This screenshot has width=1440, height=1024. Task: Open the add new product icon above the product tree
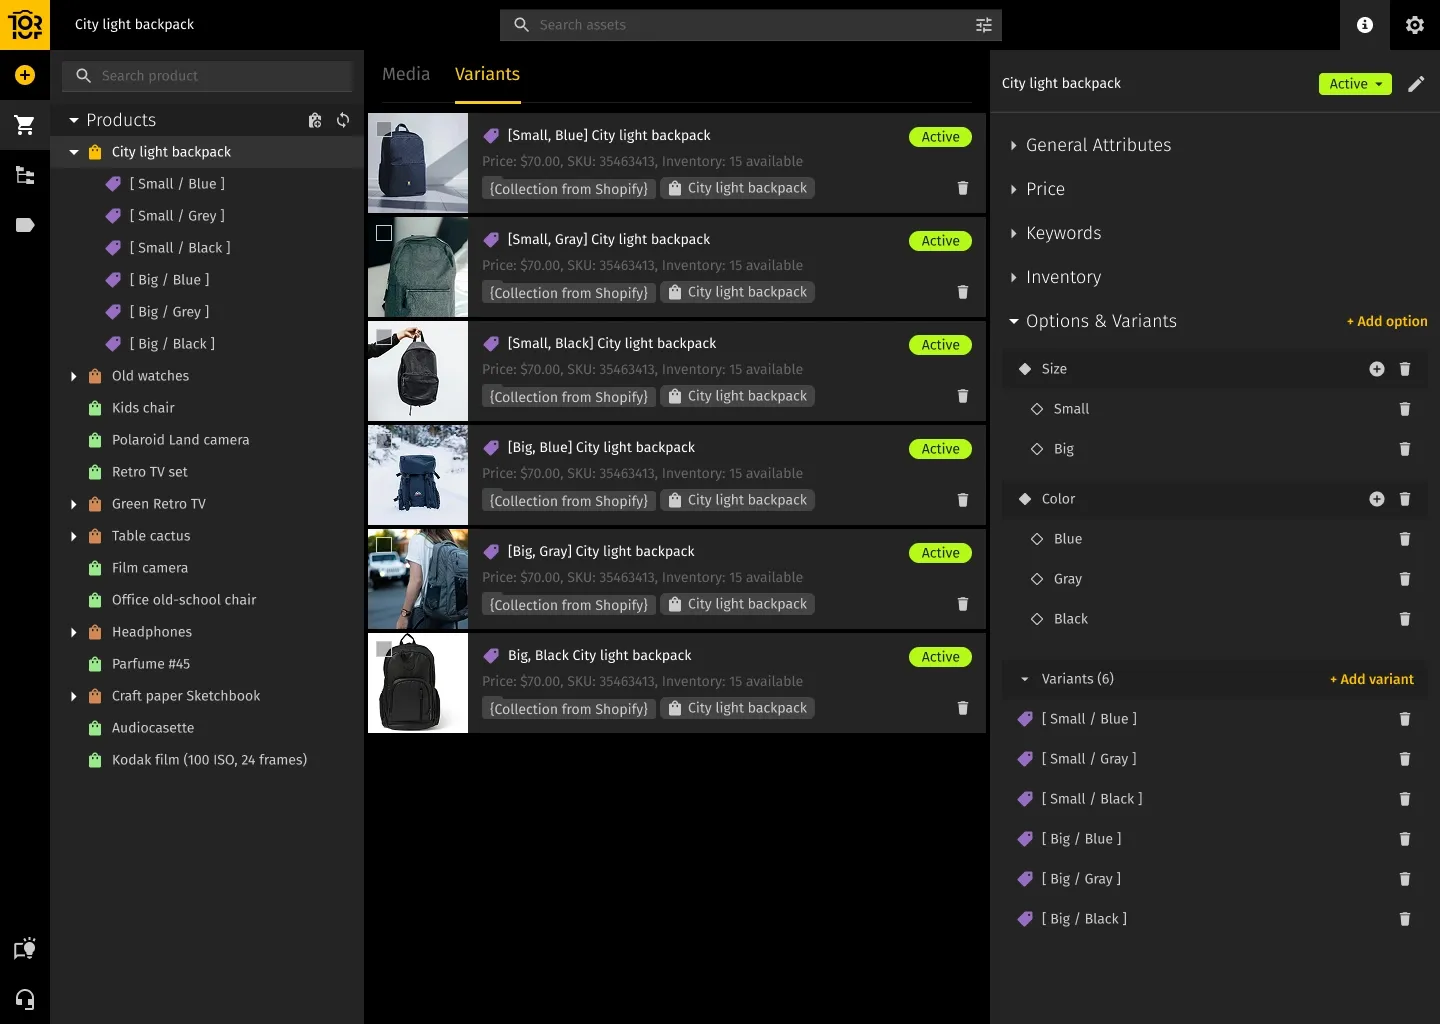(x=314, y=120)
